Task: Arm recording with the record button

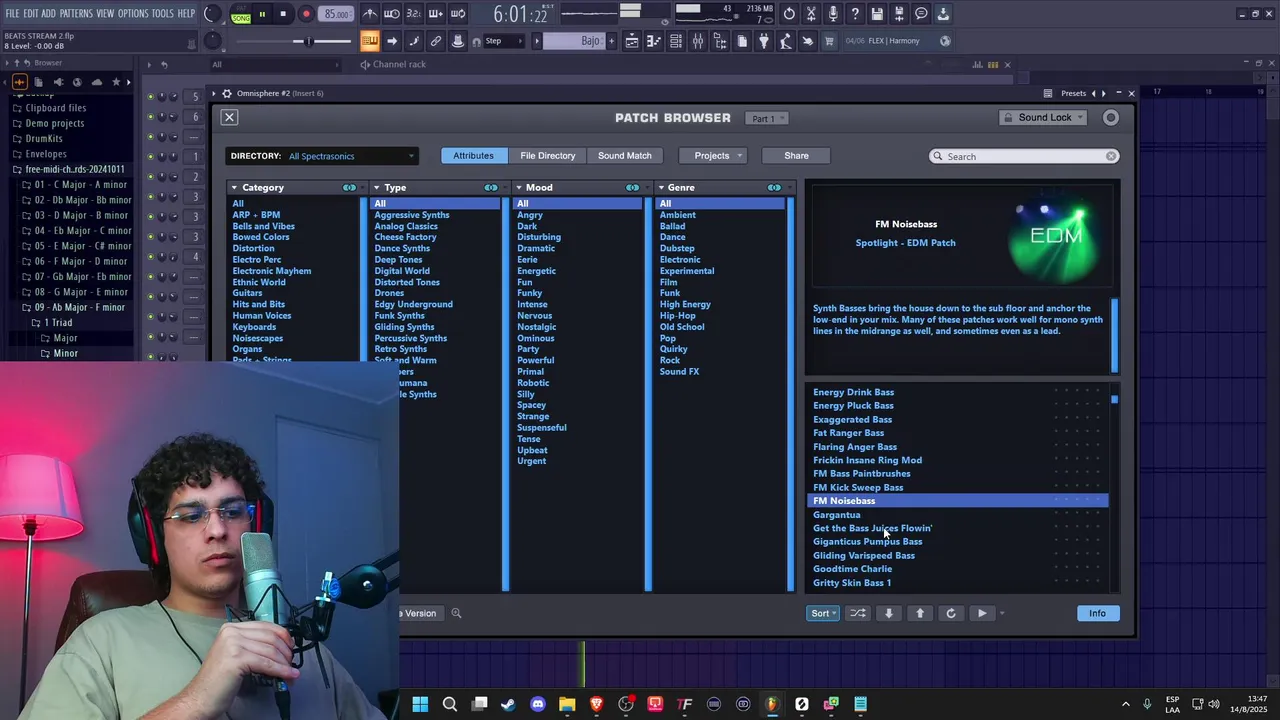Action: tap(306, 14)
